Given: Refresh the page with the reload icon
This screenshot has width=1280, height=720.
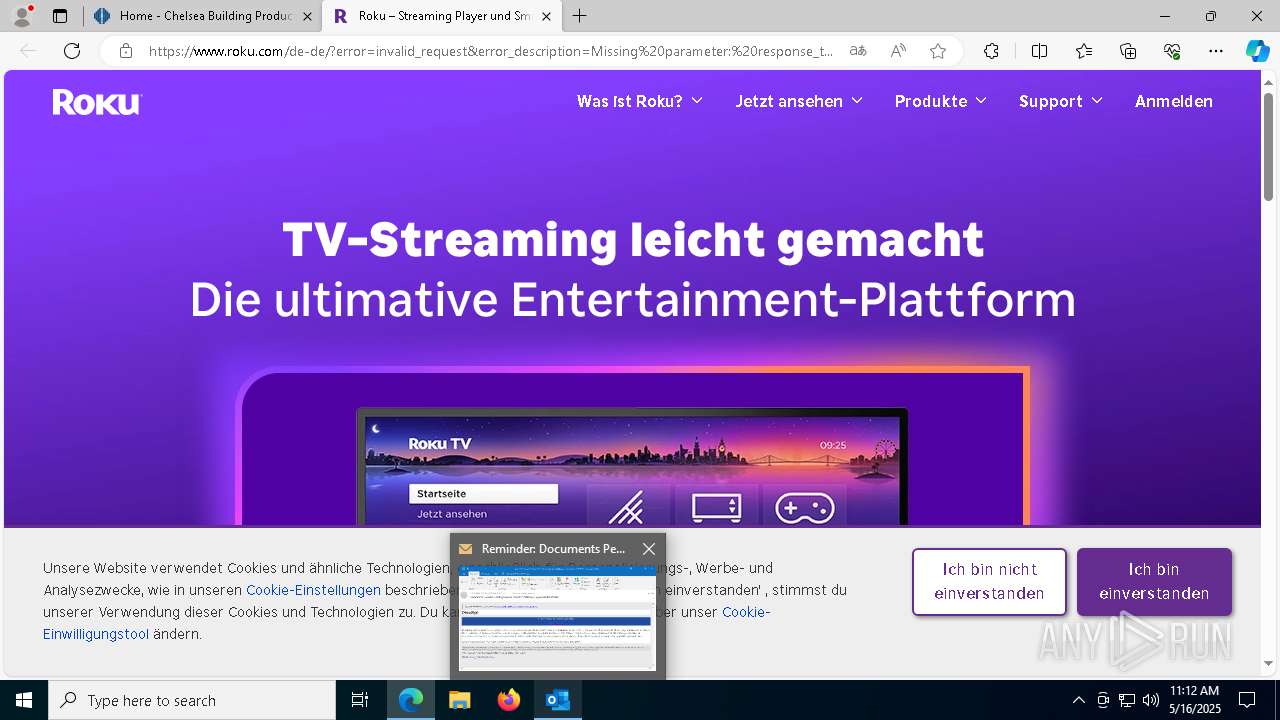Looking at the screenshot, I should click(x=72, y=51).
